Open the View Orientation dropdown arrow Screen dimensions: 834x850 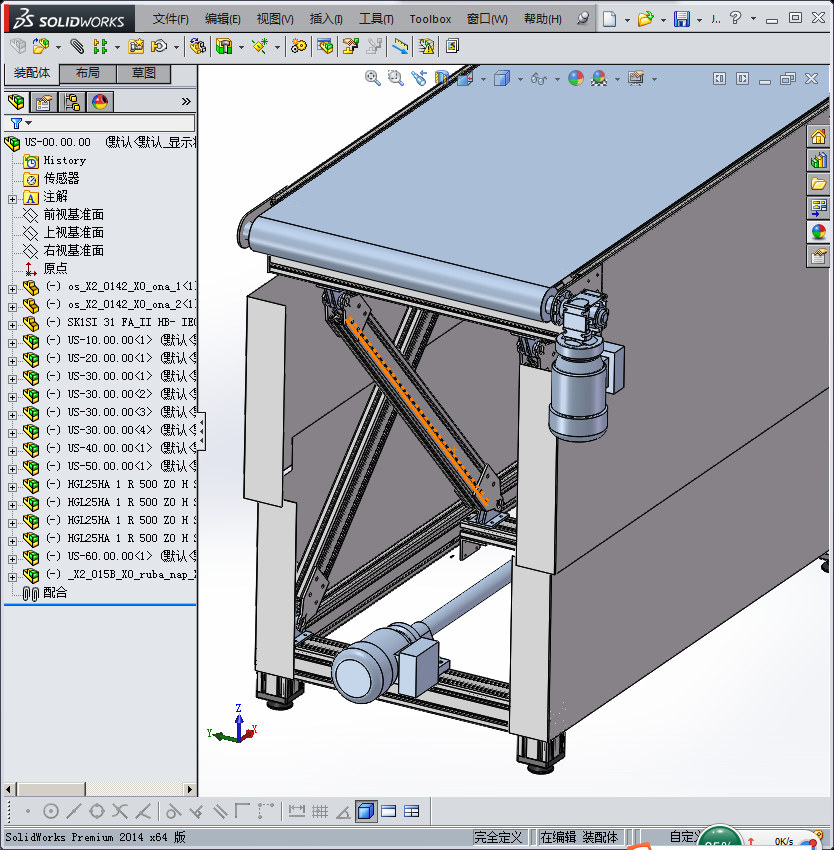click(x=483, y=80)
